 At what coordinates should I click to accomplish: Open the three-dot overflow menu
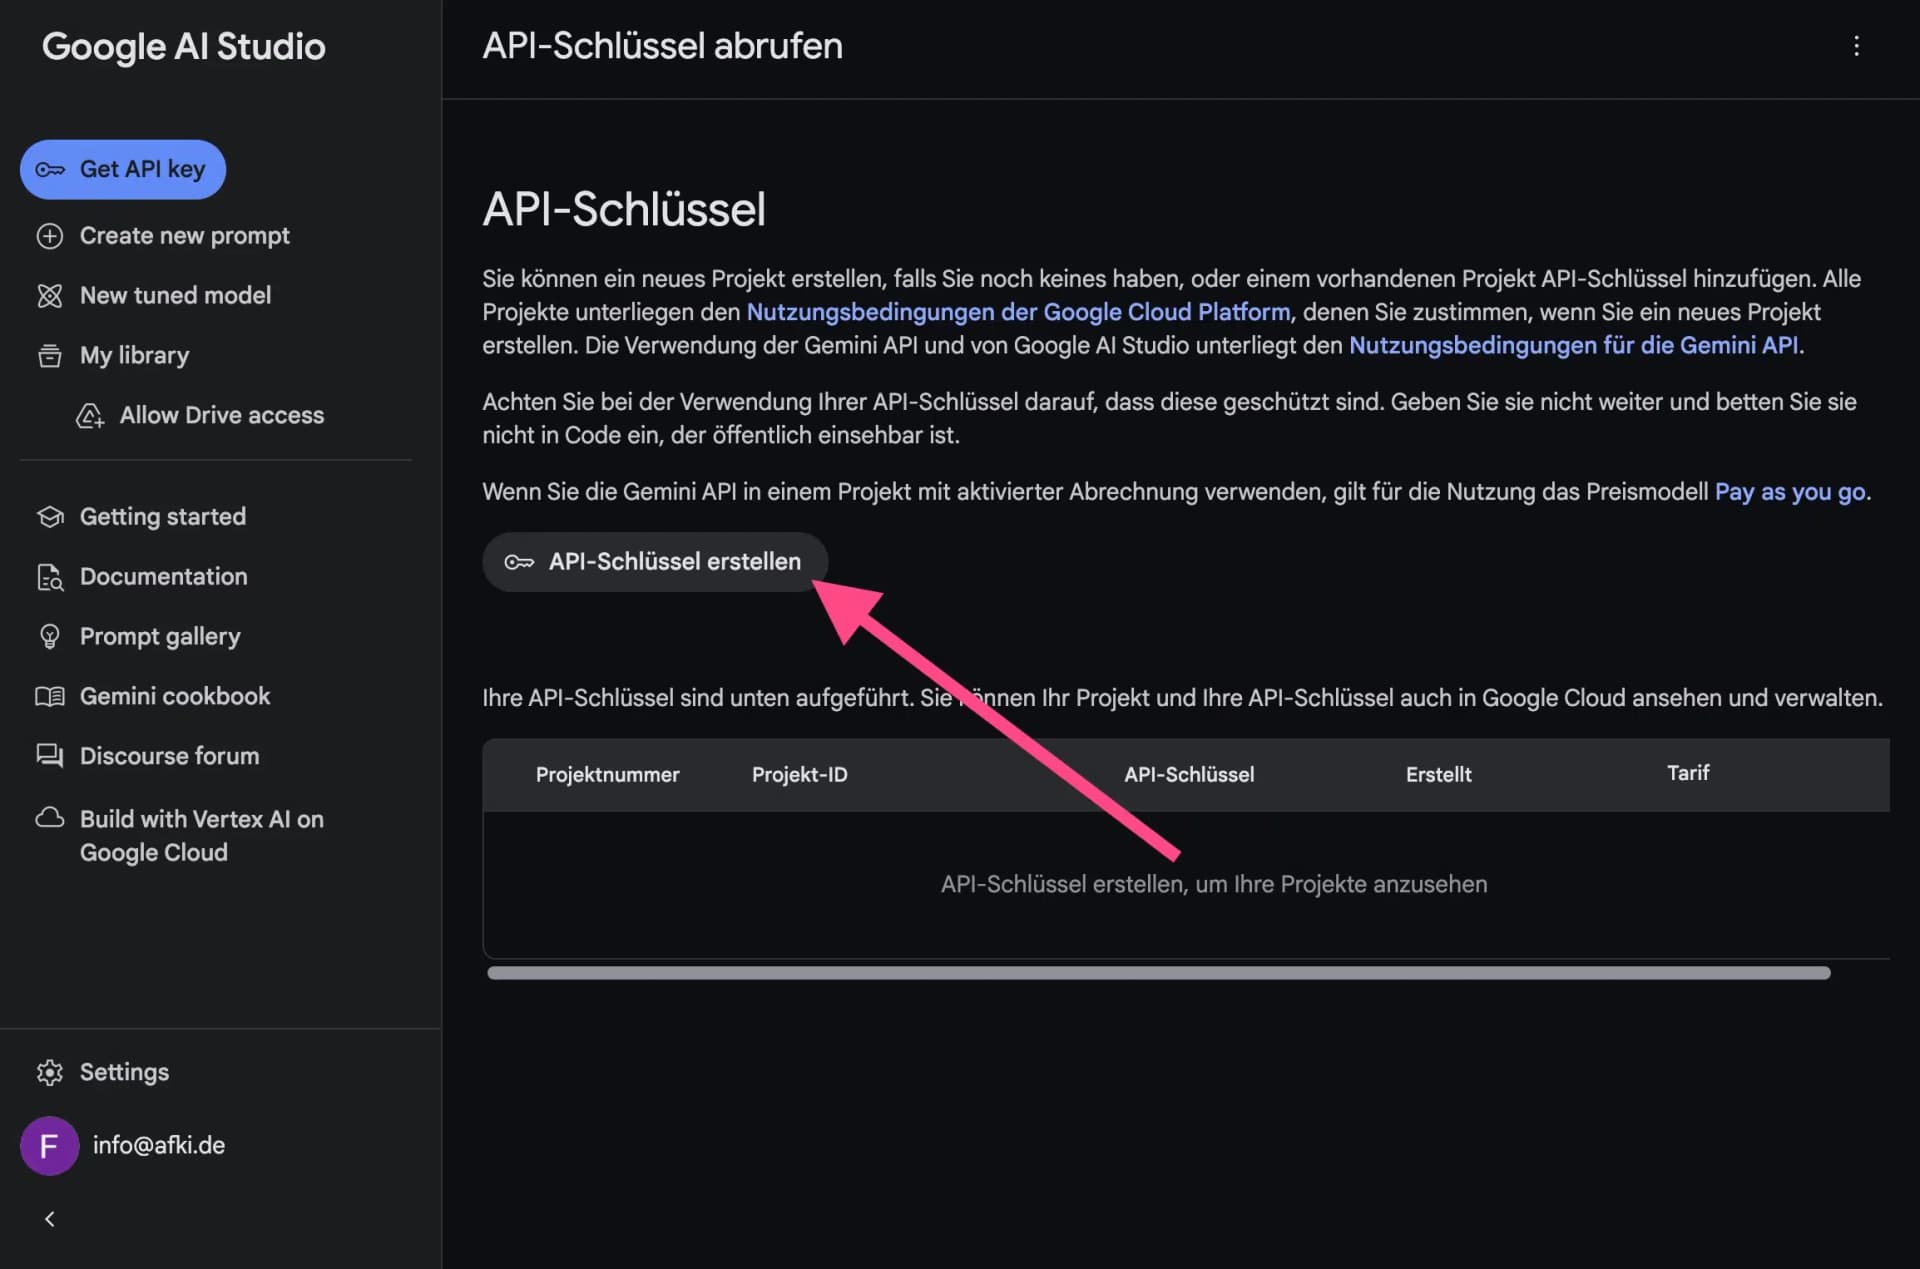1857,46
